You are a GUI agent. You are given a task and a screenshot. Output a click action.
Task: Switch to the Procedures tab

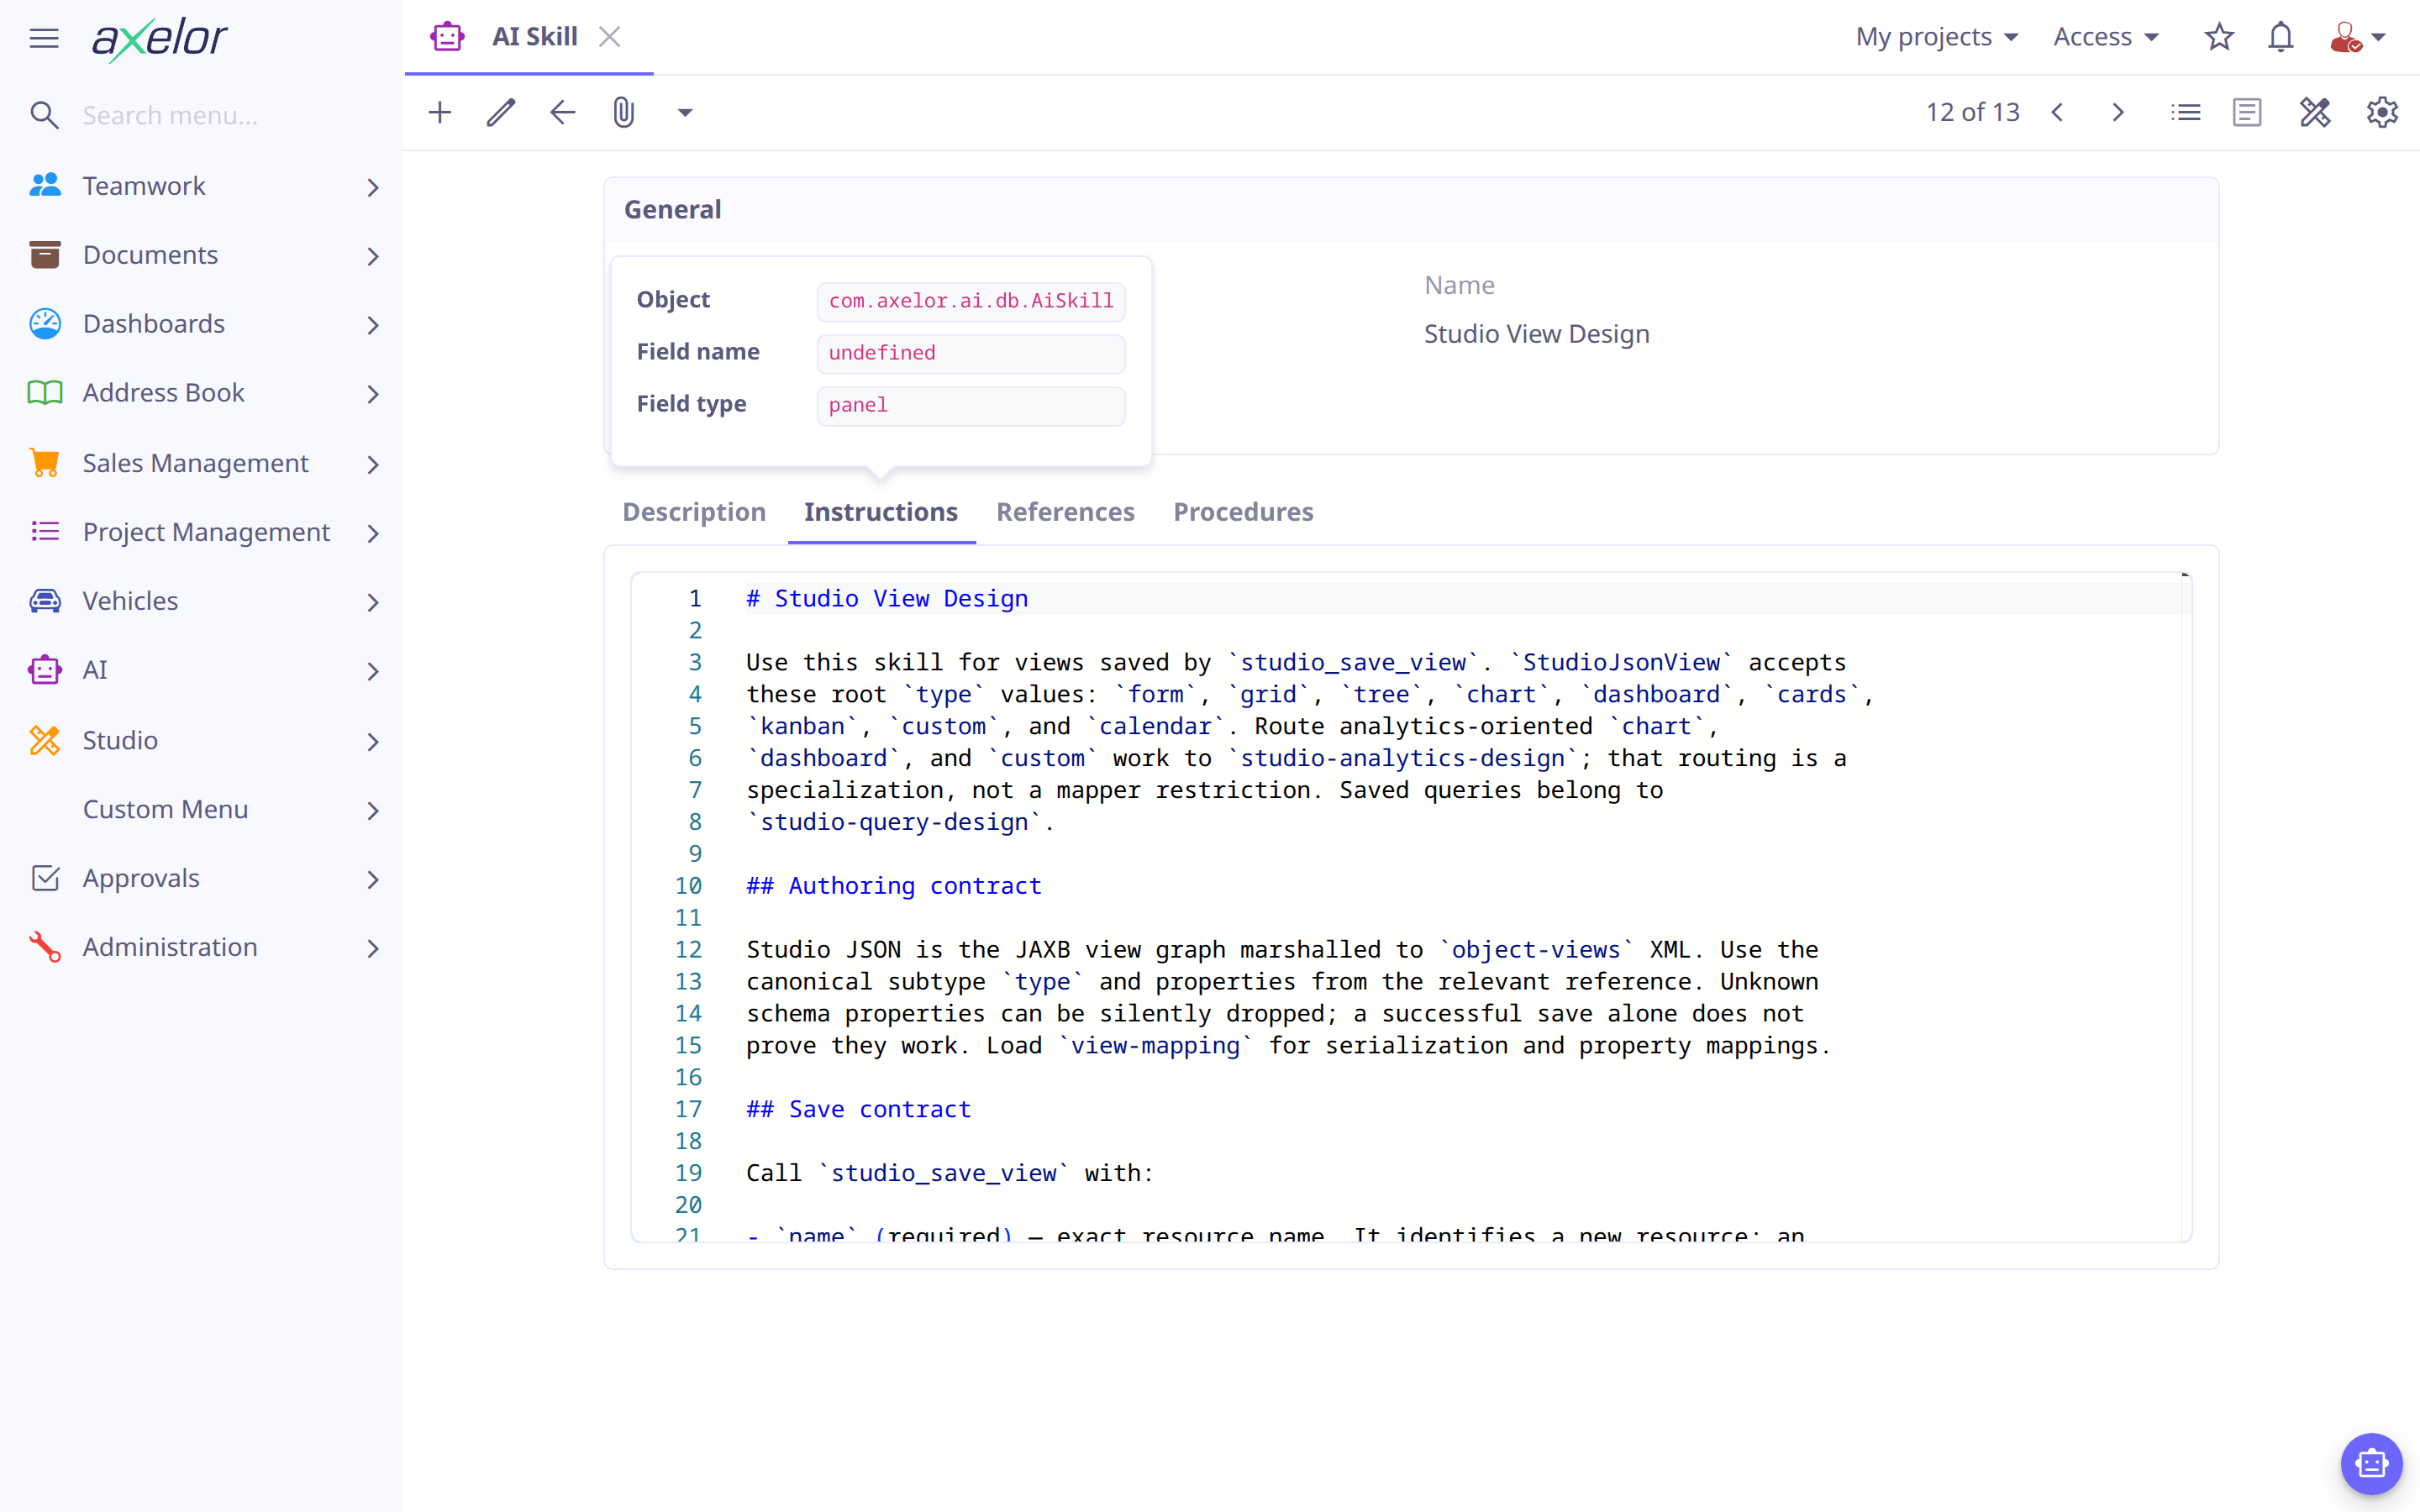tap(1243, 512)
